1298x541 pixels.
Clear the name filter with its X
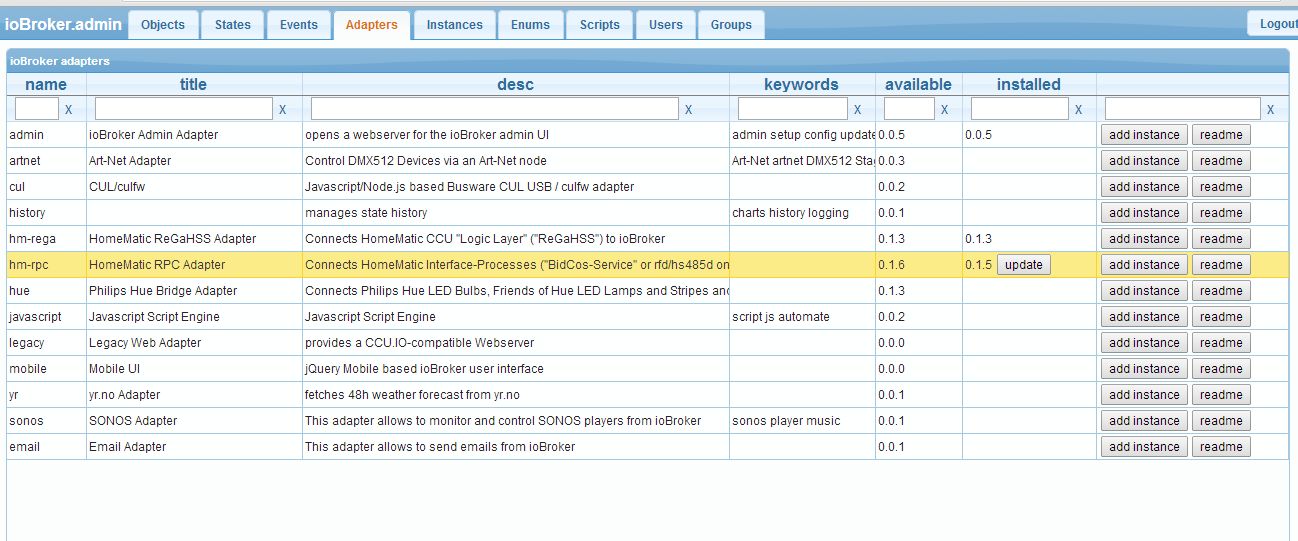coord(68,110)
